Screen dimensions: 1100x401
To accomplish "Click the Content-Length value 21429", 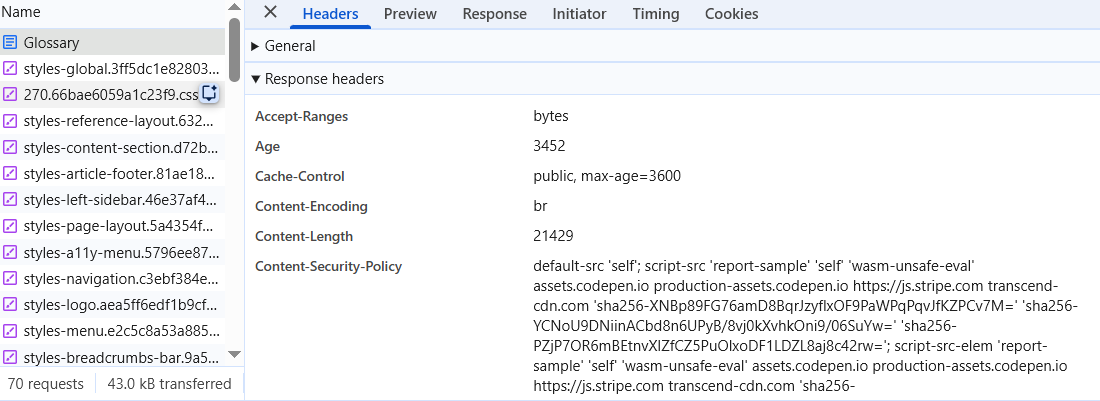I will point(554,237).
